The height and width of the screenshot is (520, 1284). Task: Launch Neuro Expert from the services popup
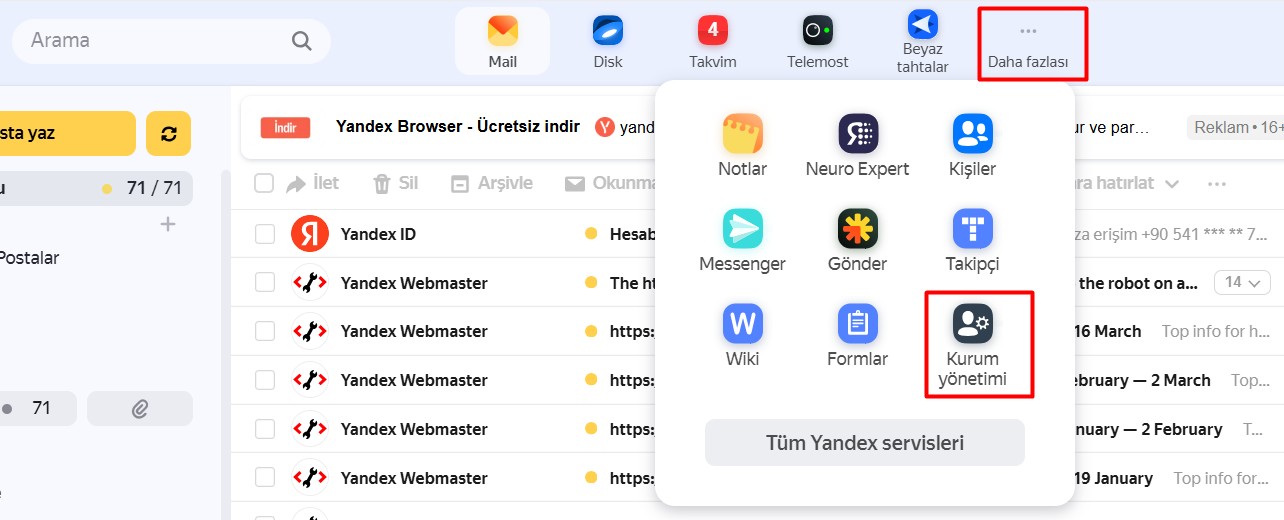[x=857, y=134]
